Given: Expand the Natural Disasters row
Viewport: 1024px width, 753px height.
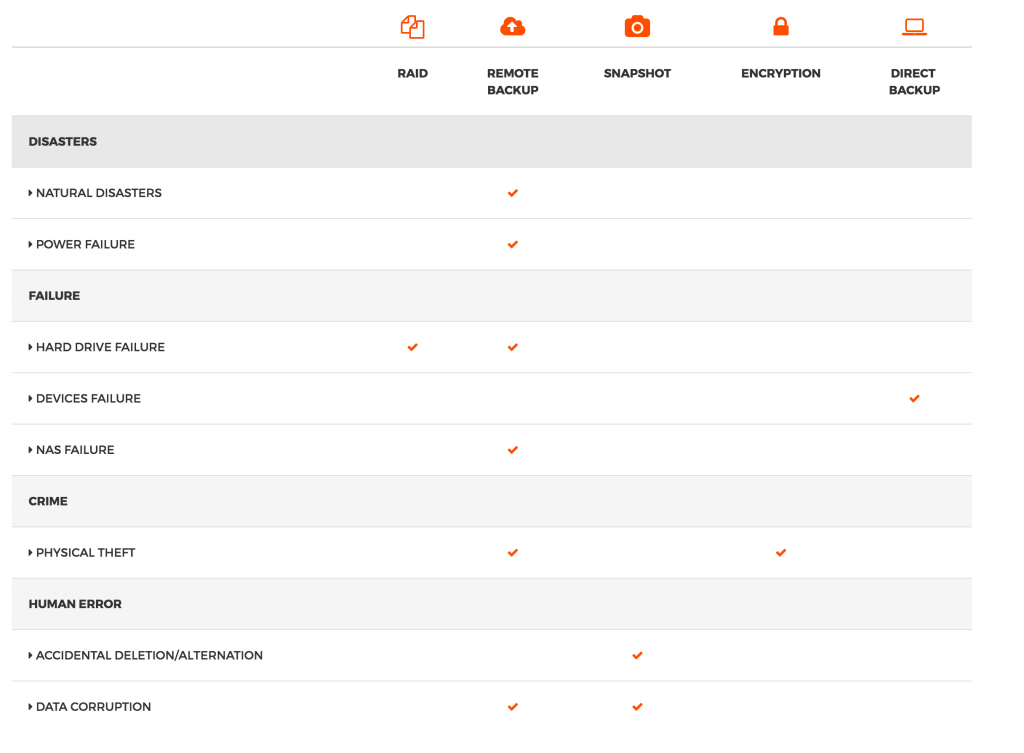Looking at the screenshot, I should point(97,193).
